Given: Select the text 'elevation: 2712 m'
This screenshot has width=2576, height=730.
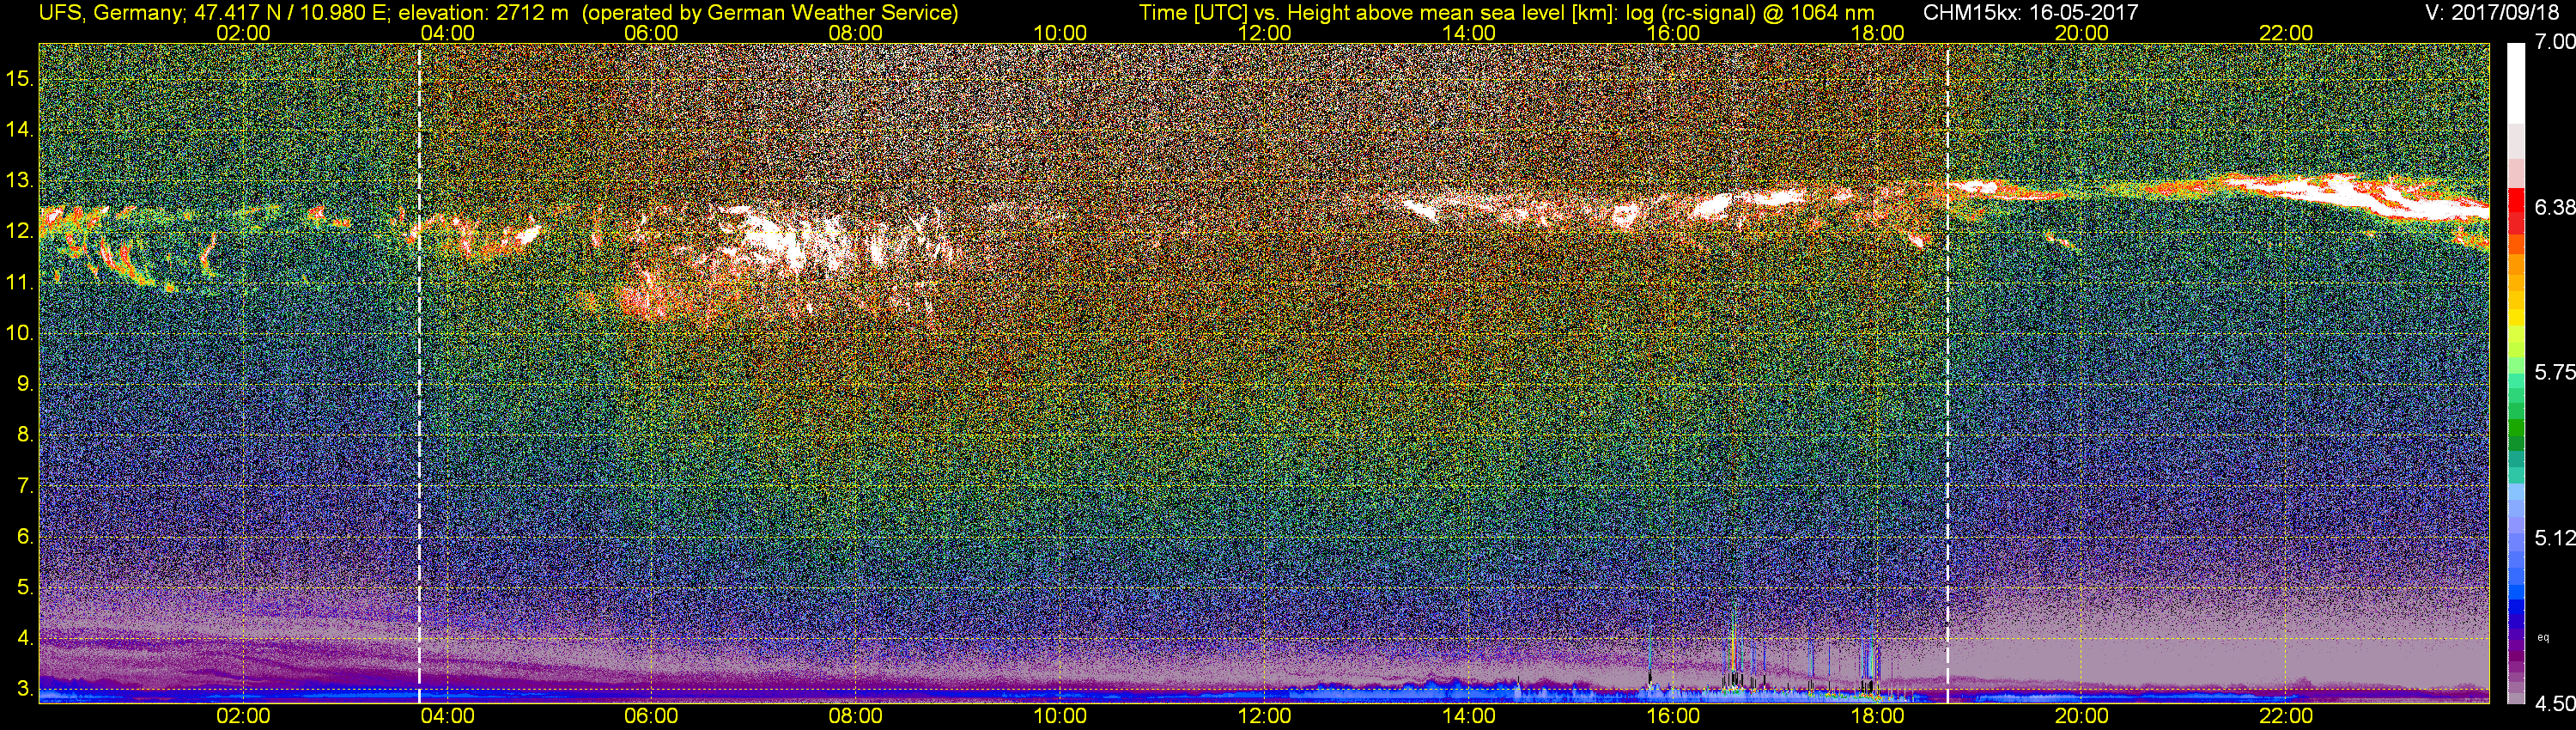Looking at the screenshot, I should pyautogui.click(x=483, y=13).
